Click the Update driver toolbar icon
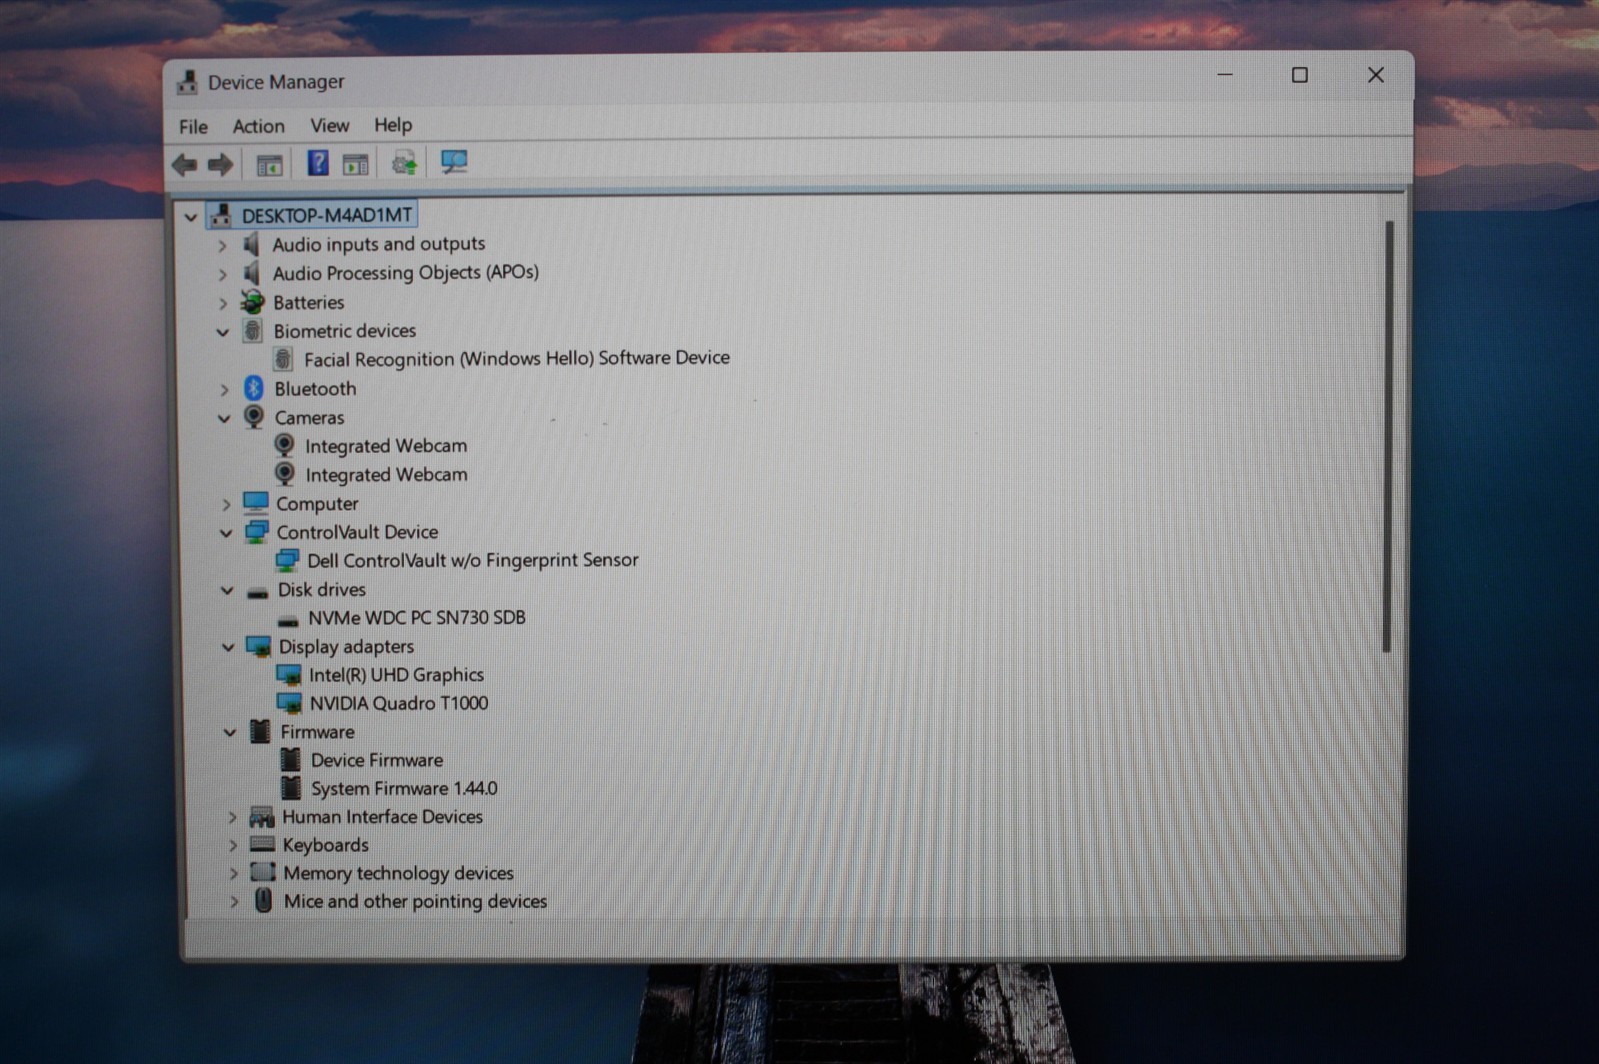This screenshot has height=1064, width=1599. point(404,163)
